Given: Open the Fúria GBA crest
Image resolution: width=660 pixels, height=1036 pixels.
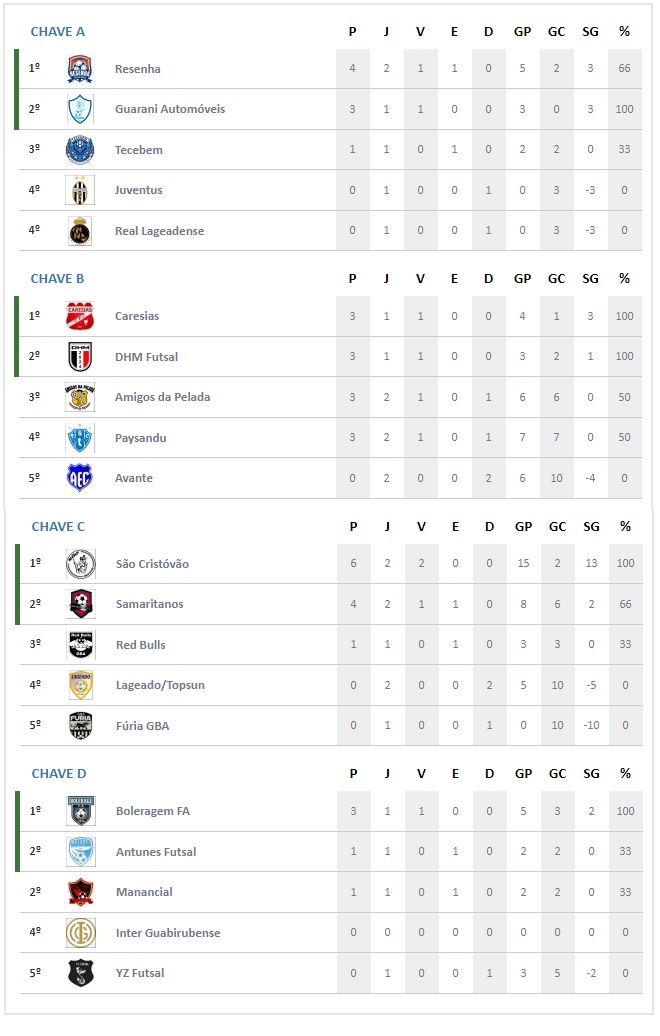Looking at the screenshot, I should [x=81, y=725].
